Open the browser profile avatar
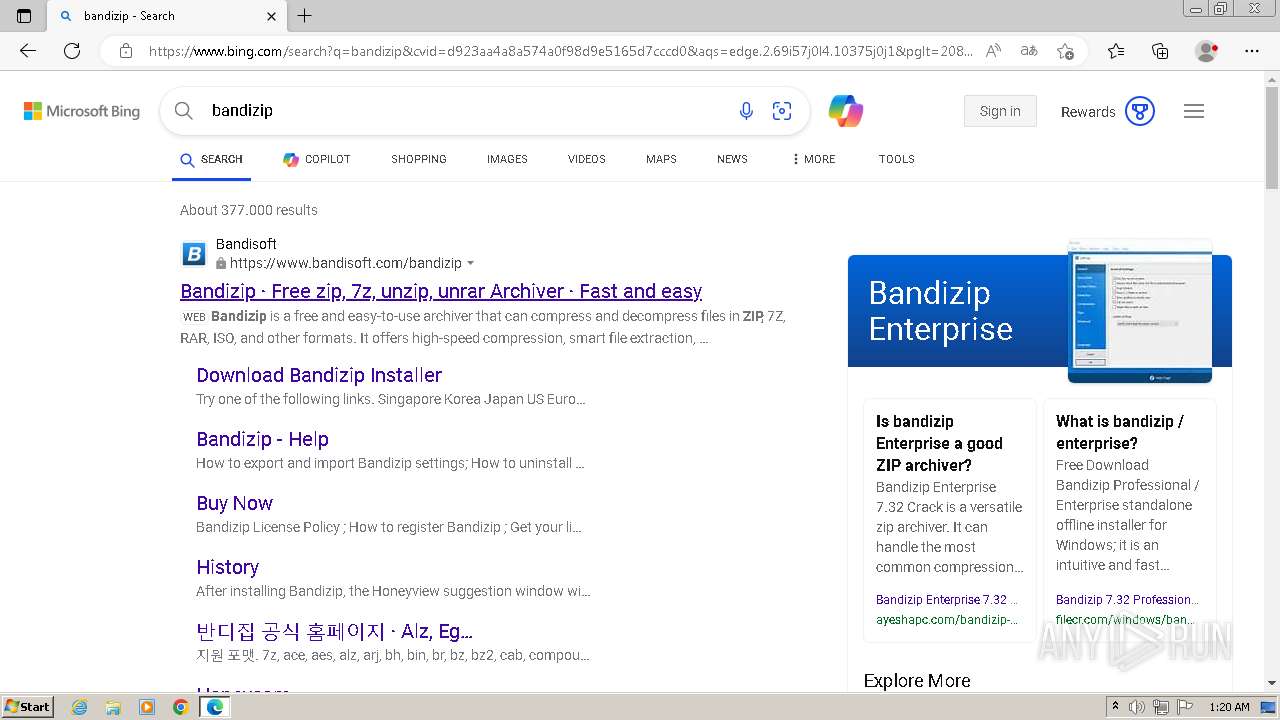 (x=1207, y=51)
